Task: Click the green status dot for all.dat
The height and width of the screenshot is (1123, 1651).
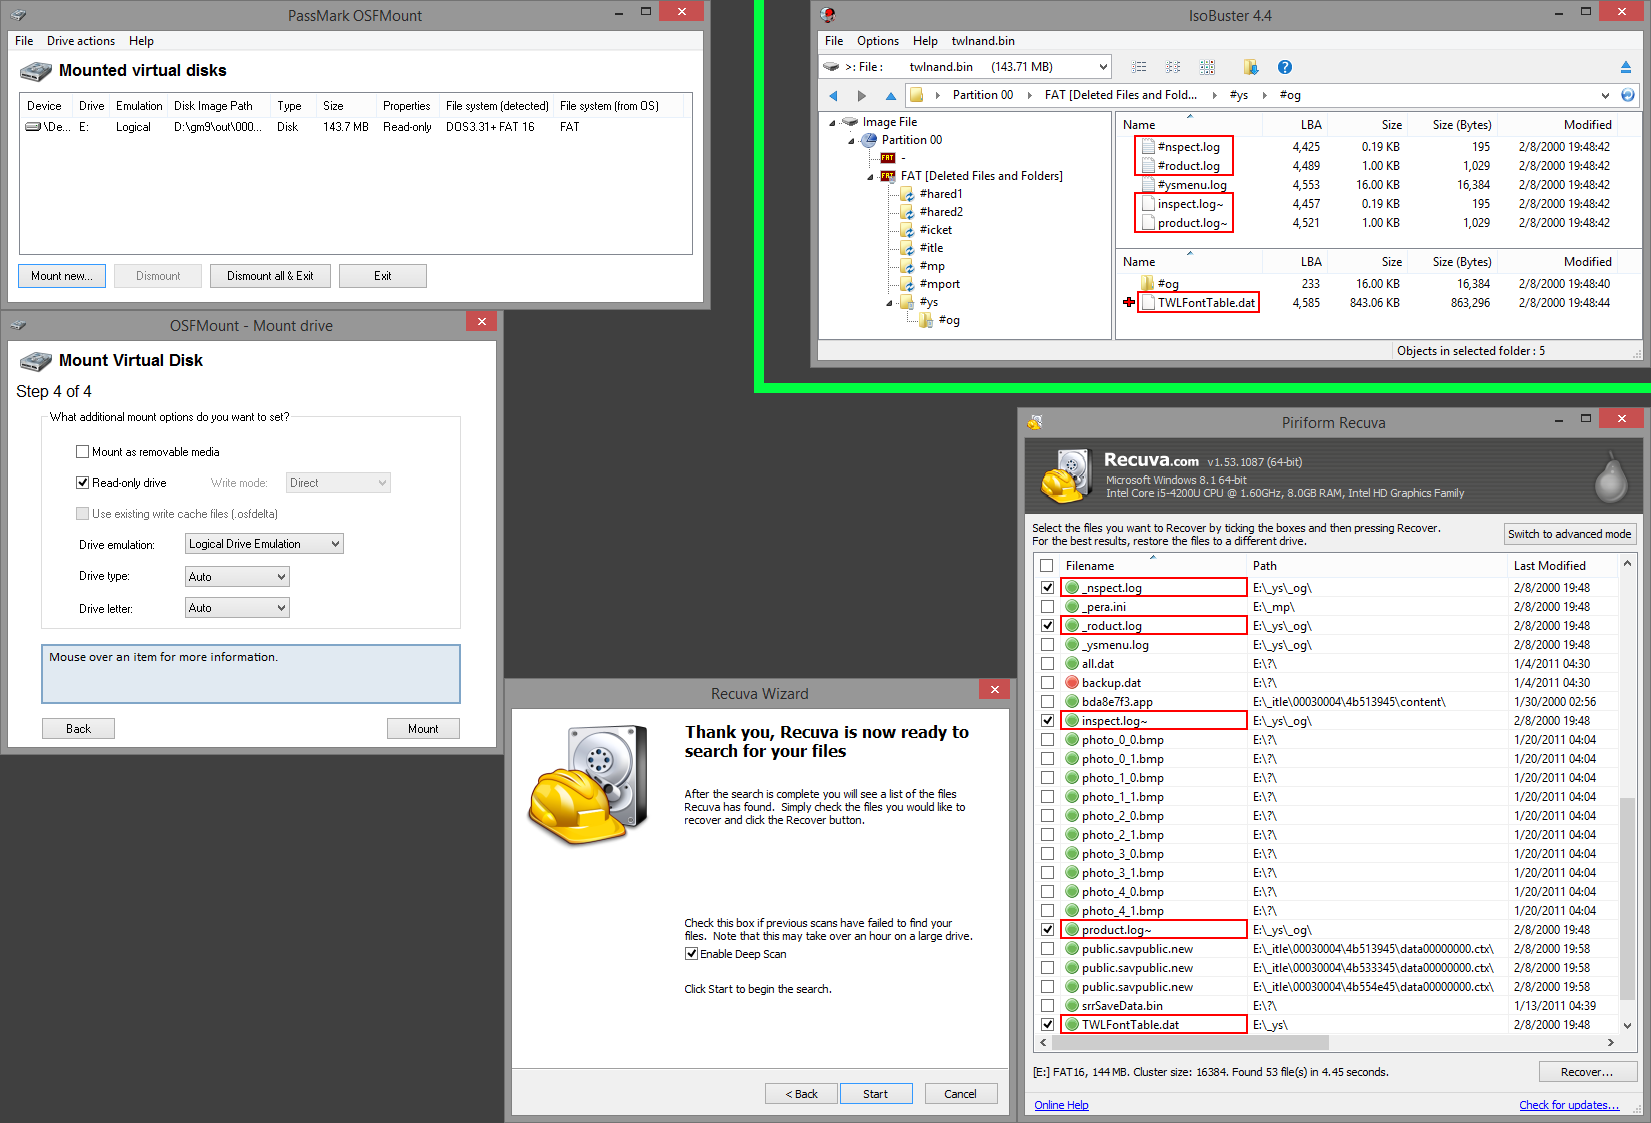Action: click(x=1072, y=664)
